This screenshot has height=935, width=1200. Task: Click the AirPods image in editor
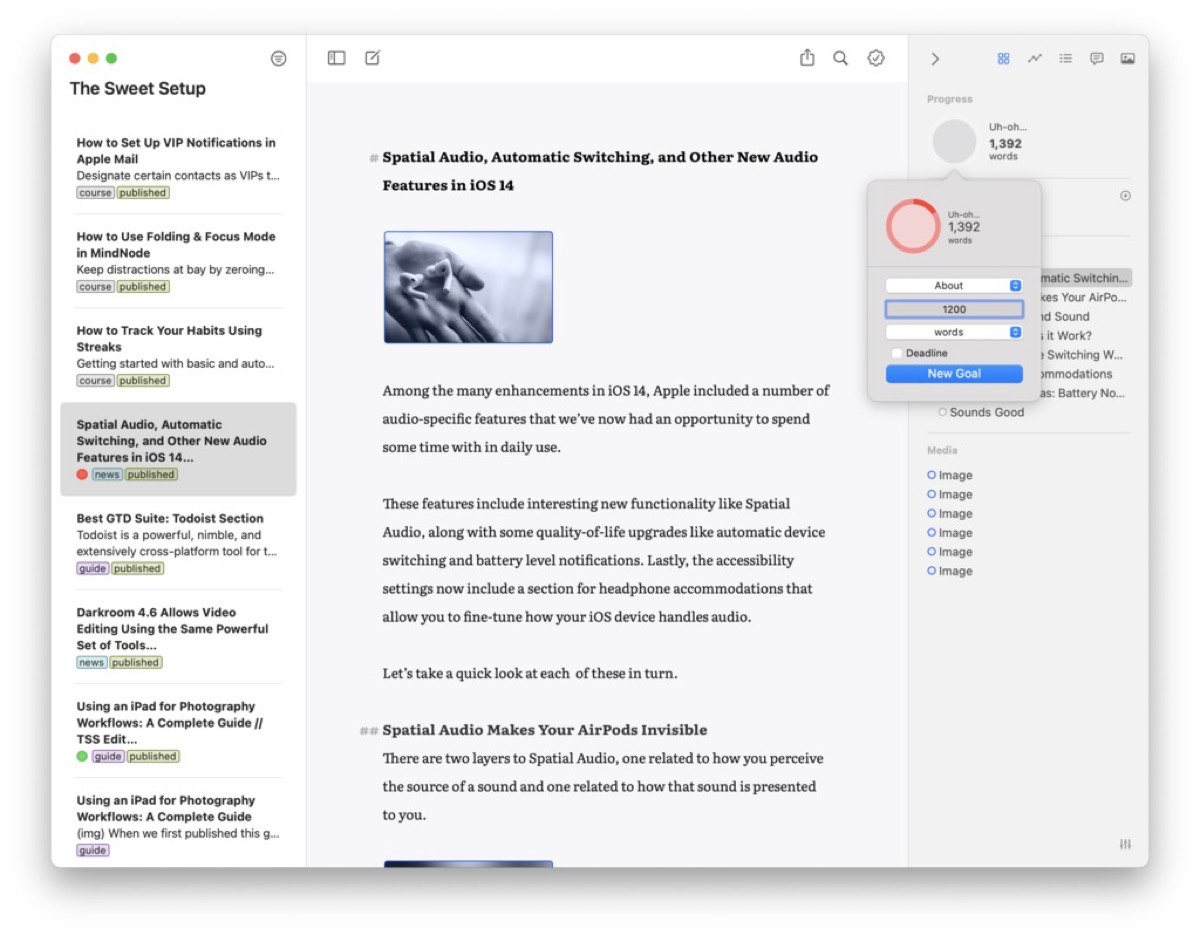(x=468, y=288)
